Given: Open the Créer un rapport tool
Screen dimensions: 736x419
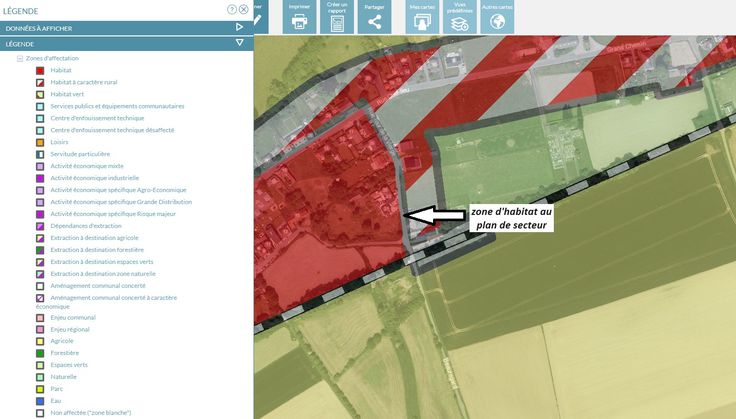Looking at the screenshot, I should 337,20.
